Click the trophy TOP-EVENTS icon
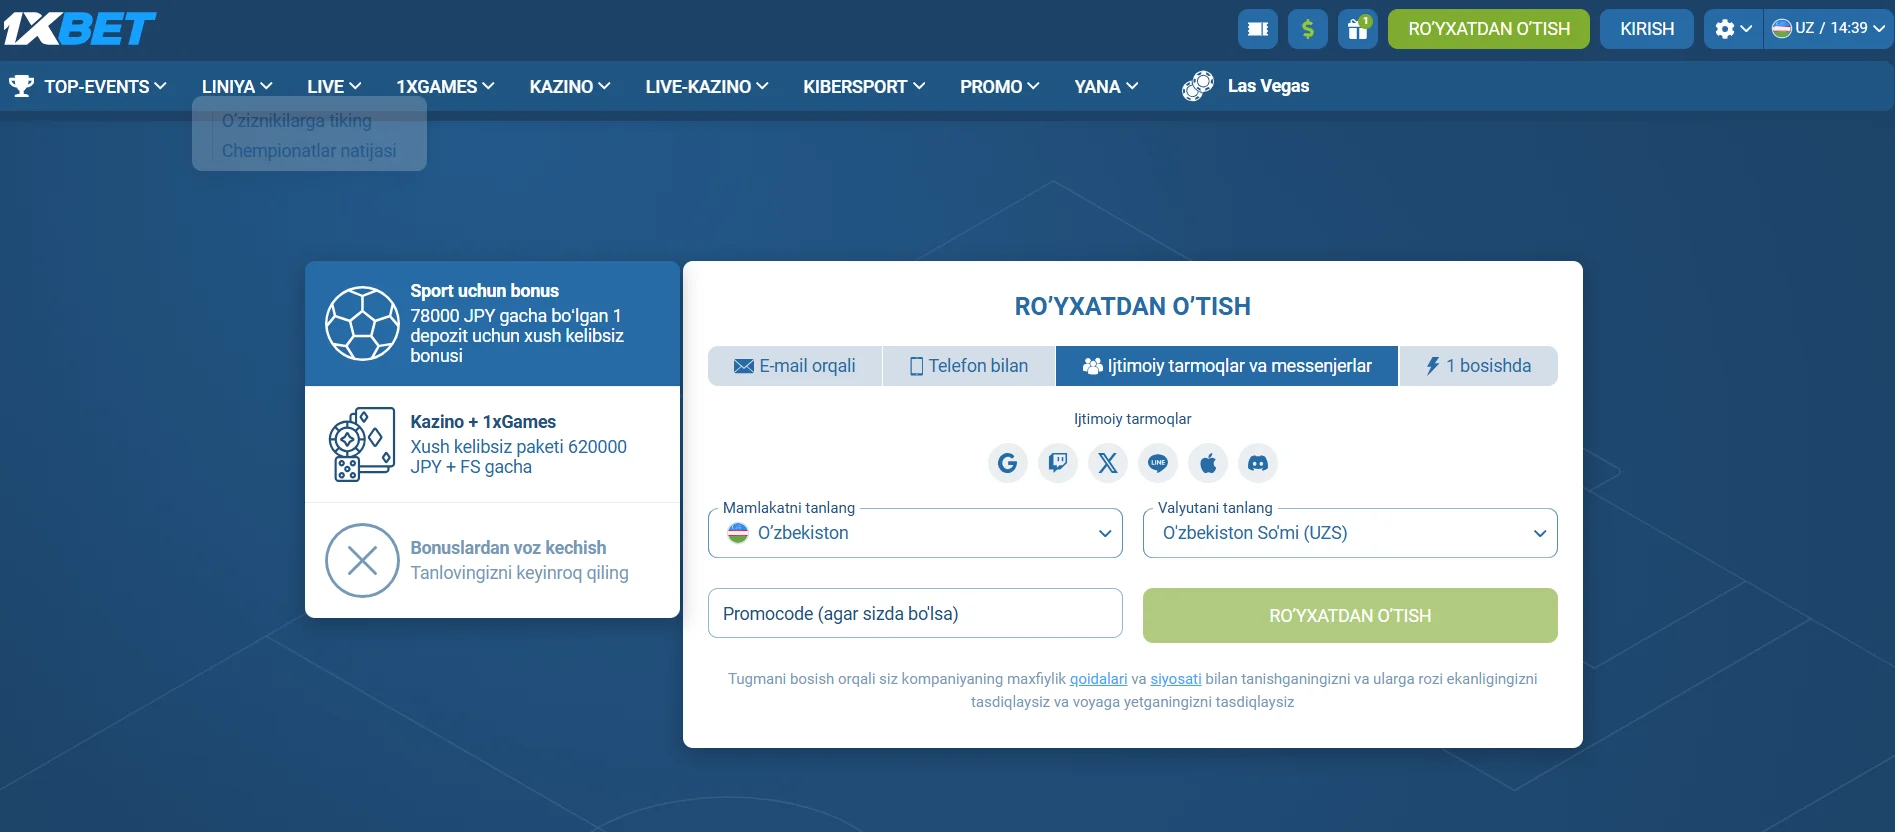Viewport: 1895px width, 832px height. [x=21, y=87]
